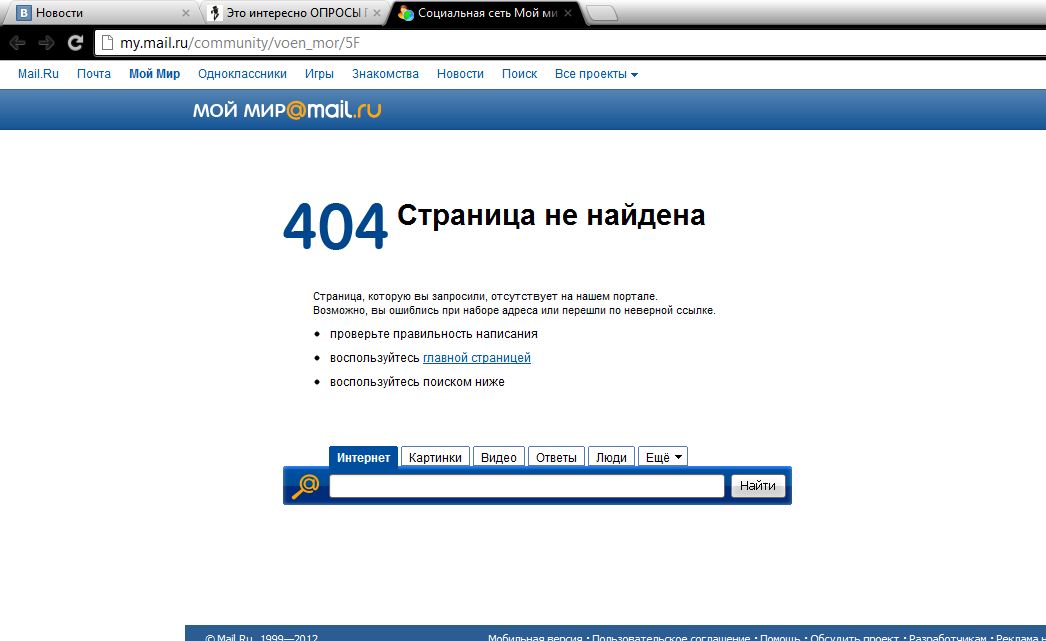Select the Люди search tab
1046x641 pixels.
click(x=611, y=457)
